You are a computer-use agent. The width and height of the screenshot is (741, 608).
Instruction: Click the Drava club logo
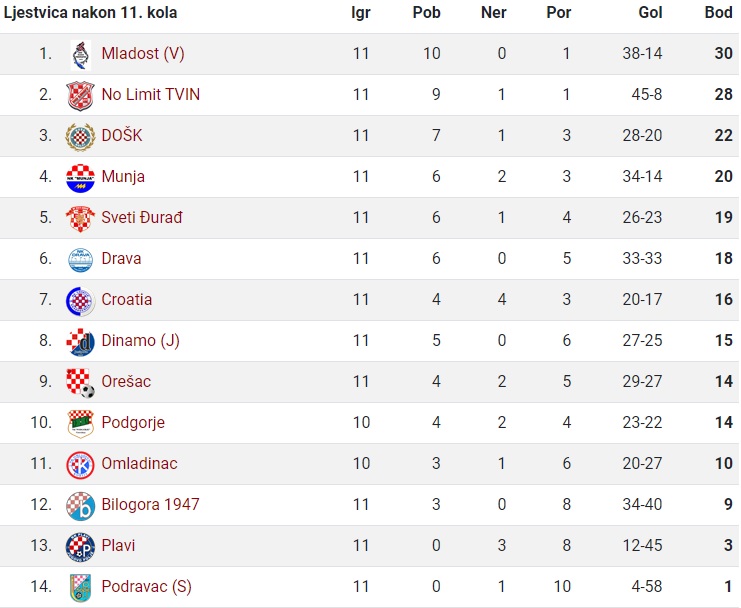[80, 259]
